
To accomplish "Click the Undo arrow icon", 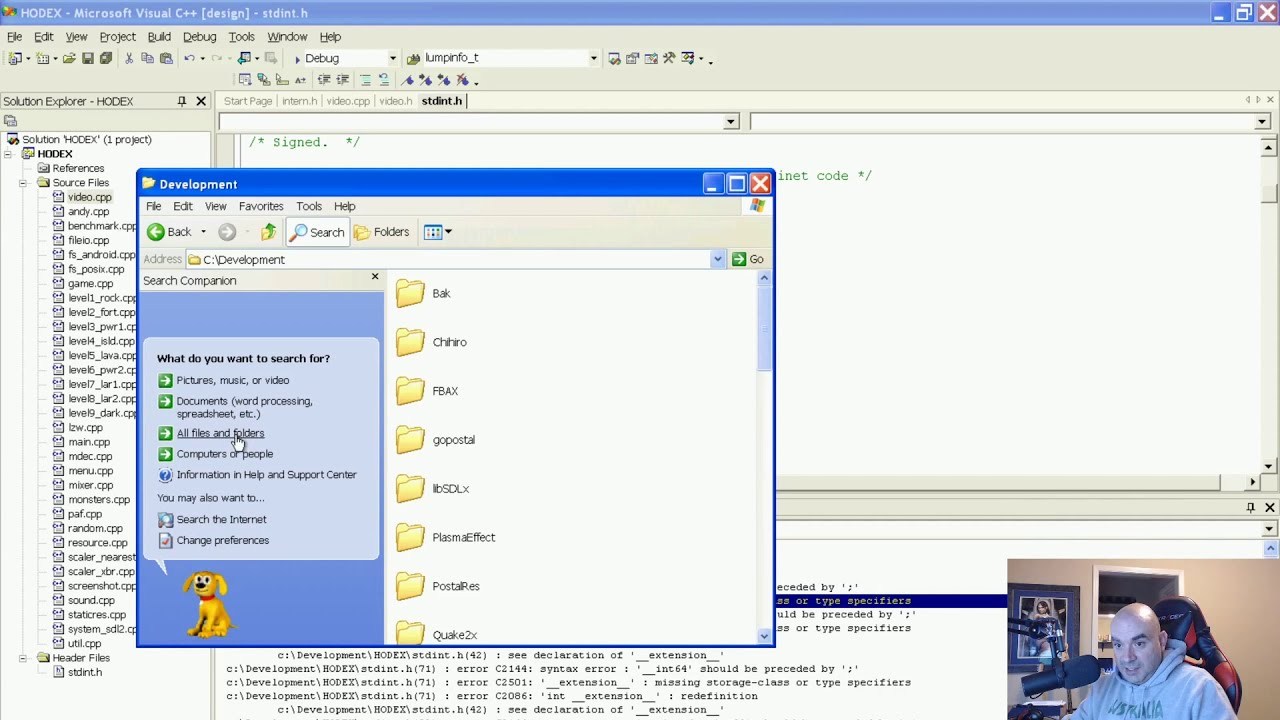I will pyautogui.click(x=189, y=58).
